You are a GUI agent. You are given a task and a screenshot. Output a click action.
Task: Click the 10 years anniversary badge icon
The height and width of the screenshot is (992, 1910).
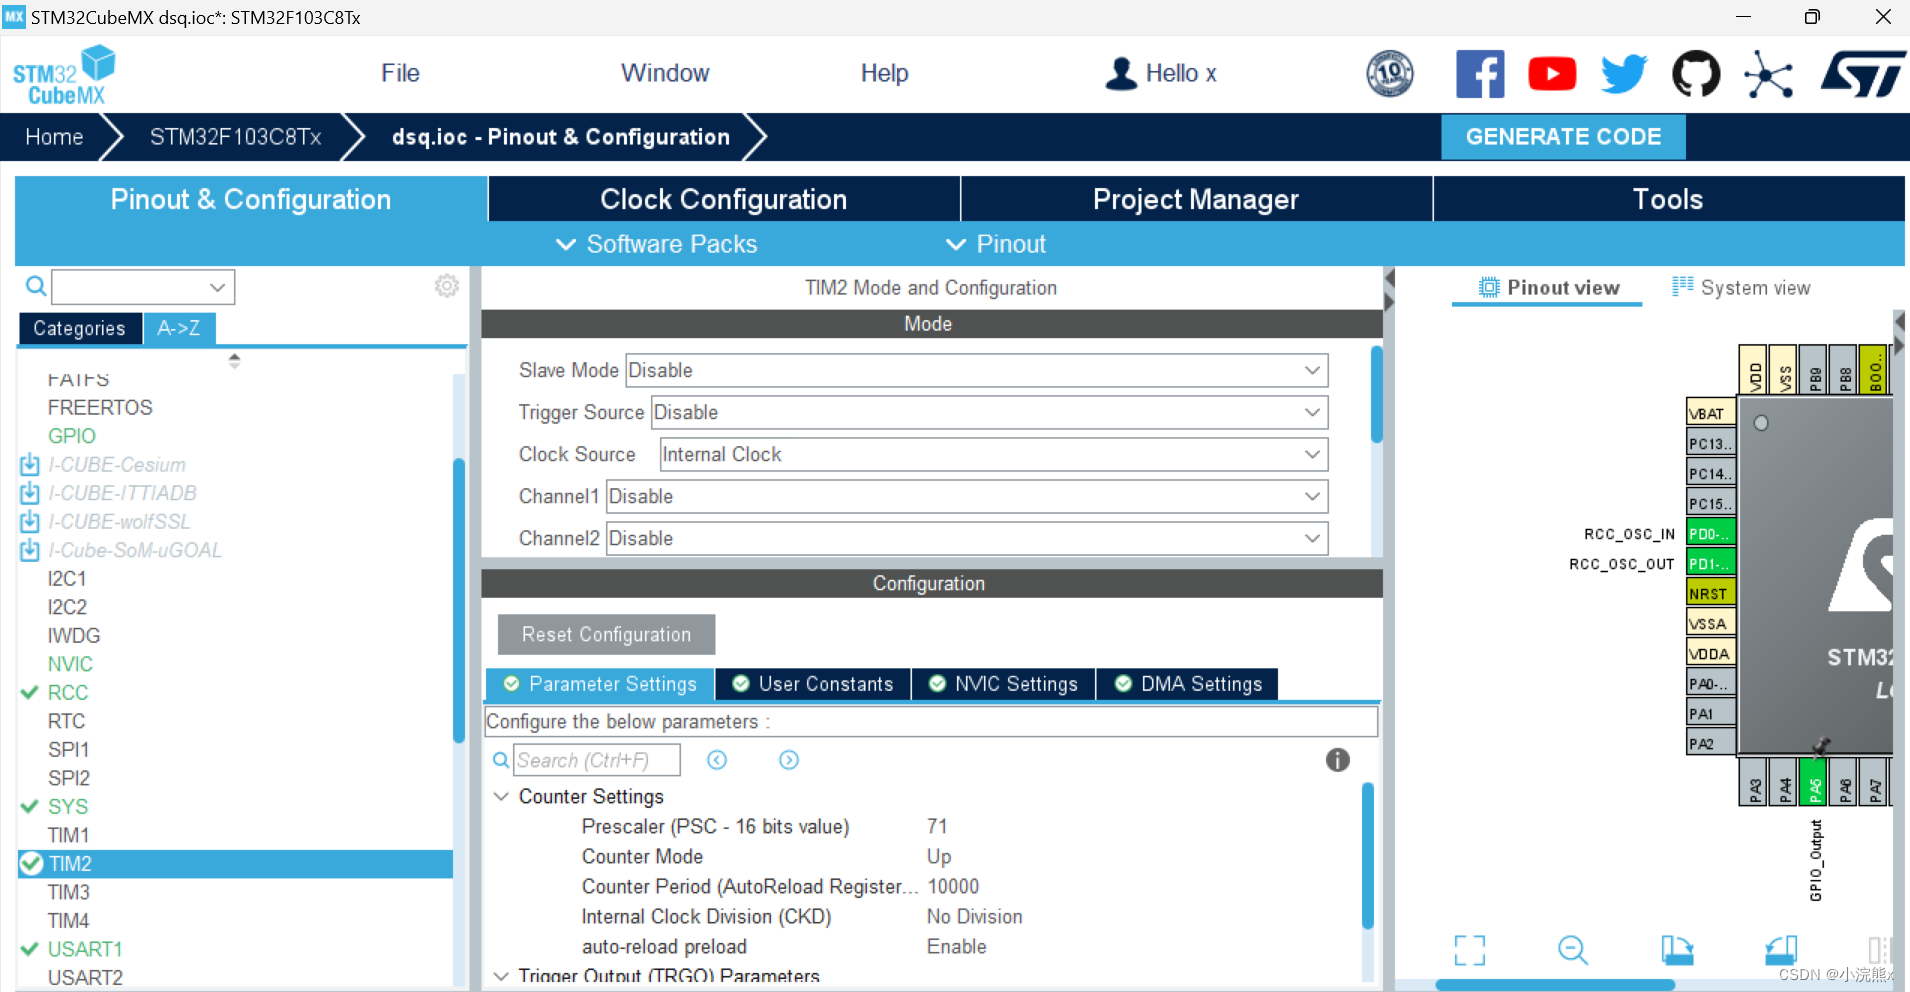coord(1390,74)
